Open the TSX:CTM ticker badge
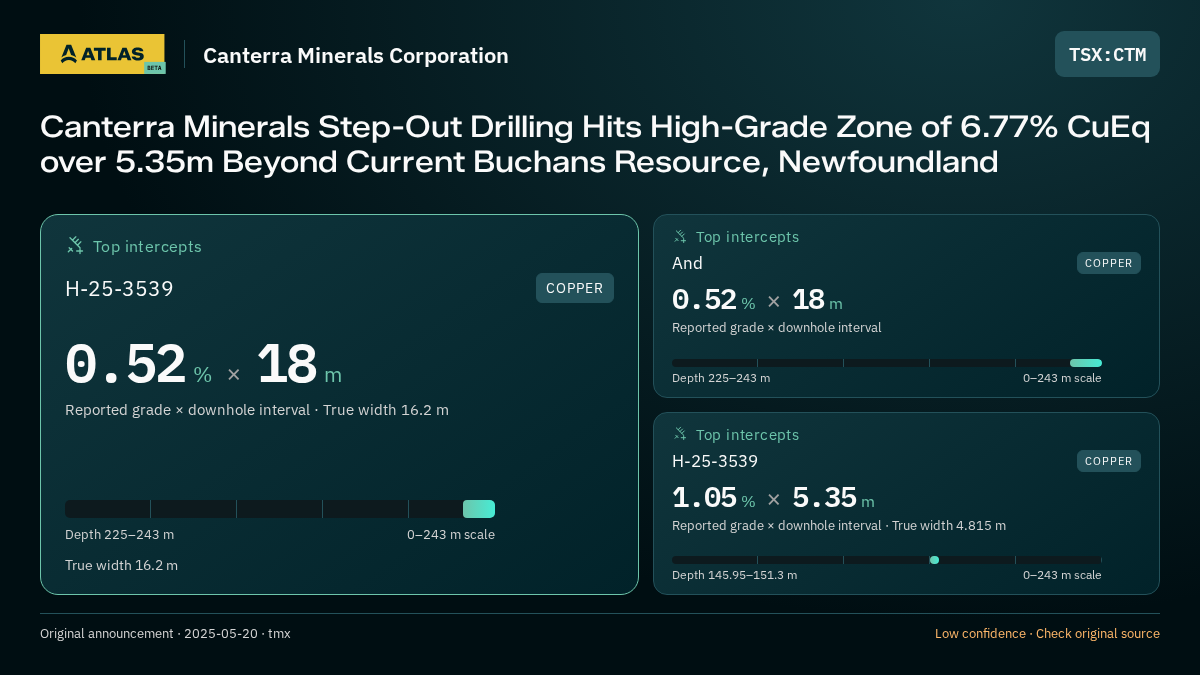 (x=1107, y=54)
